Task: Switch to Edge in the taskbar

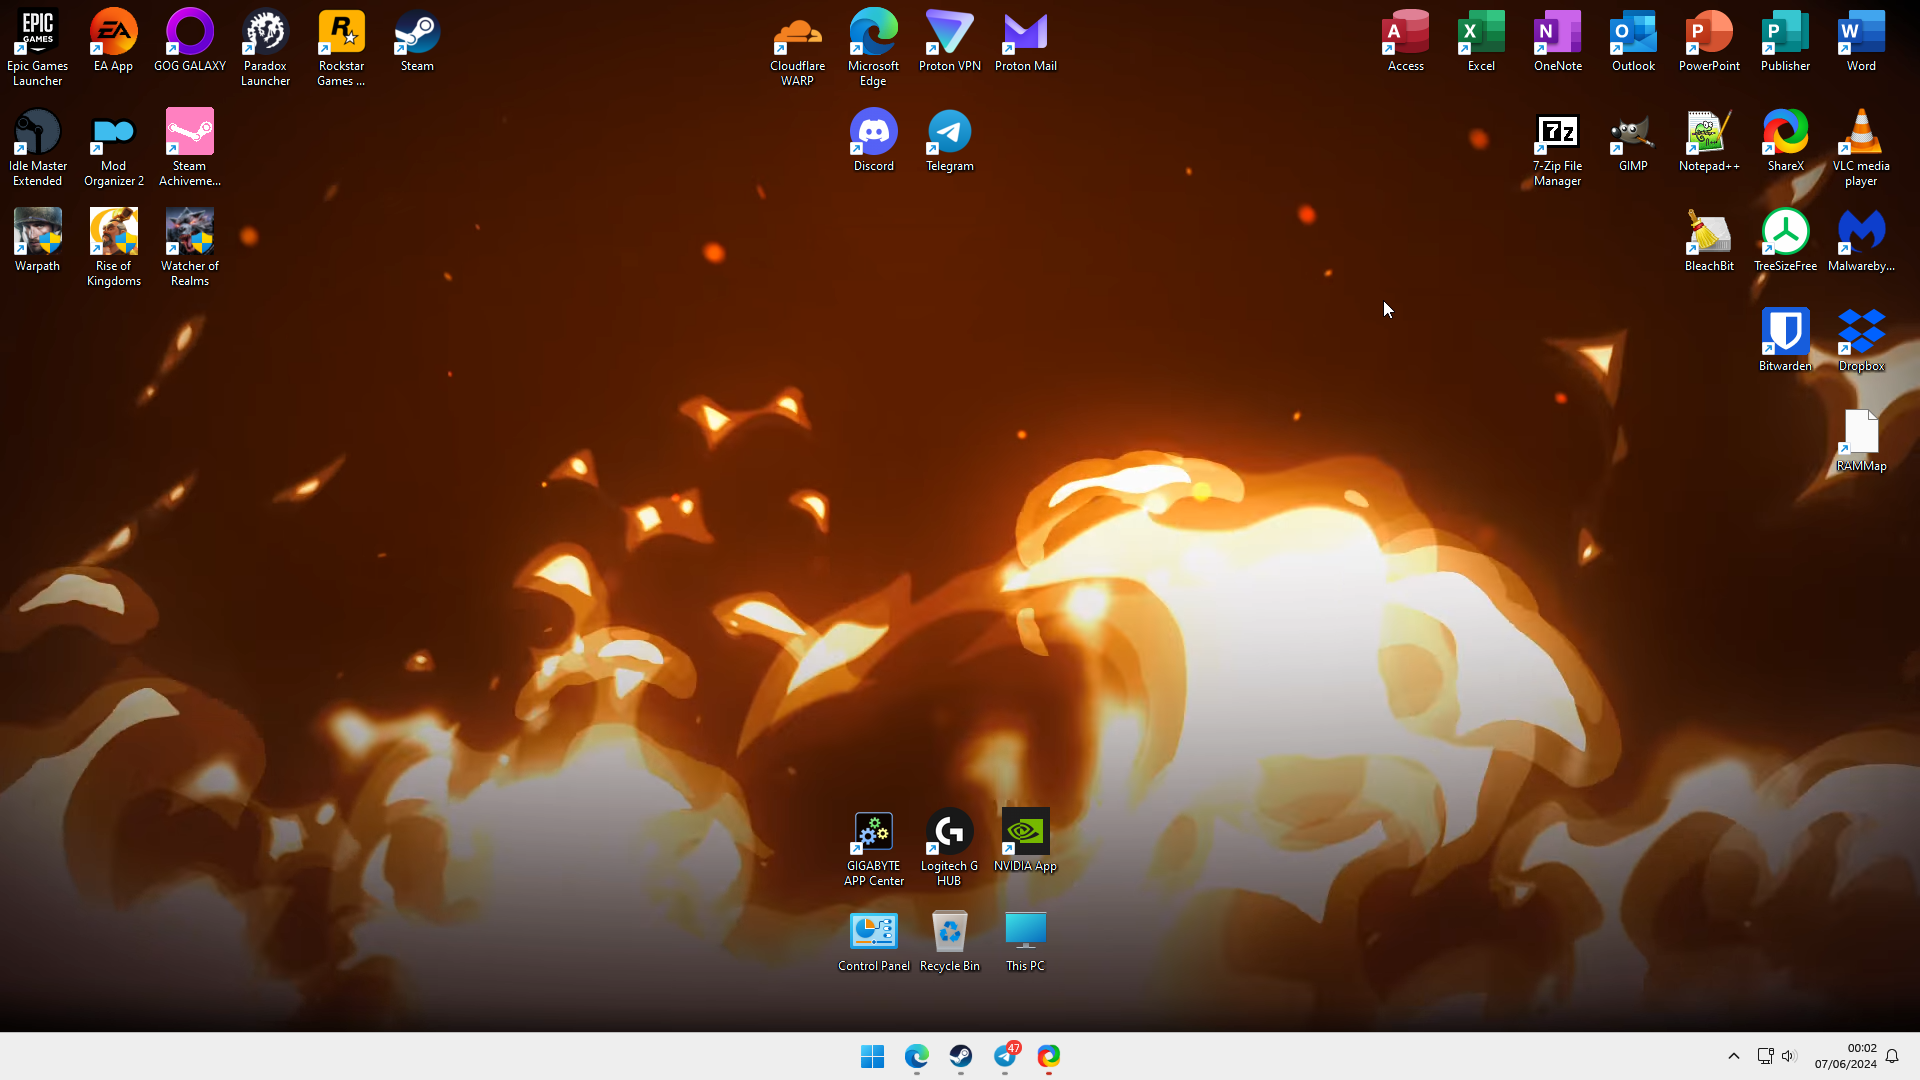Action: tap(917, 1056)
